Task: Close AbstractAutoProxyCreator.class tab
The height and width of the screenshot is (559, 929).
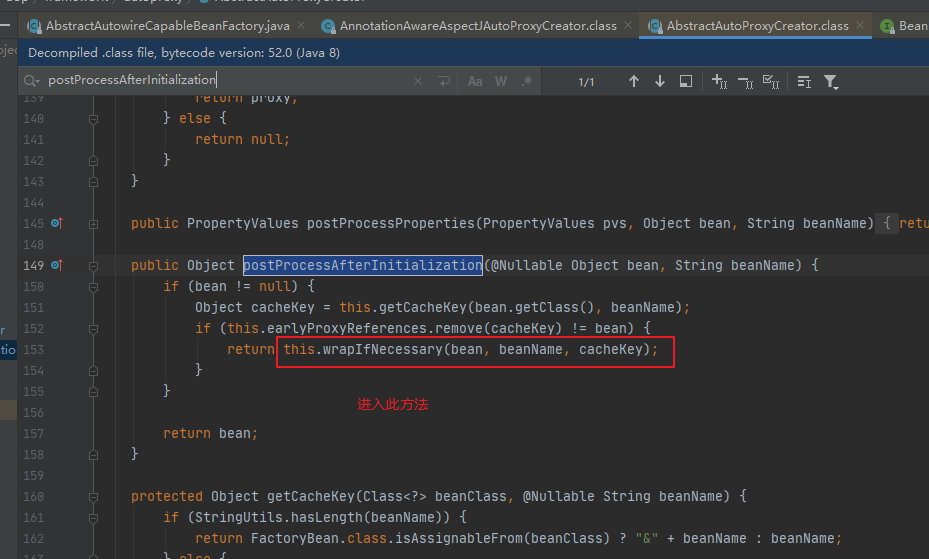Action: click(x=860, y=25)
